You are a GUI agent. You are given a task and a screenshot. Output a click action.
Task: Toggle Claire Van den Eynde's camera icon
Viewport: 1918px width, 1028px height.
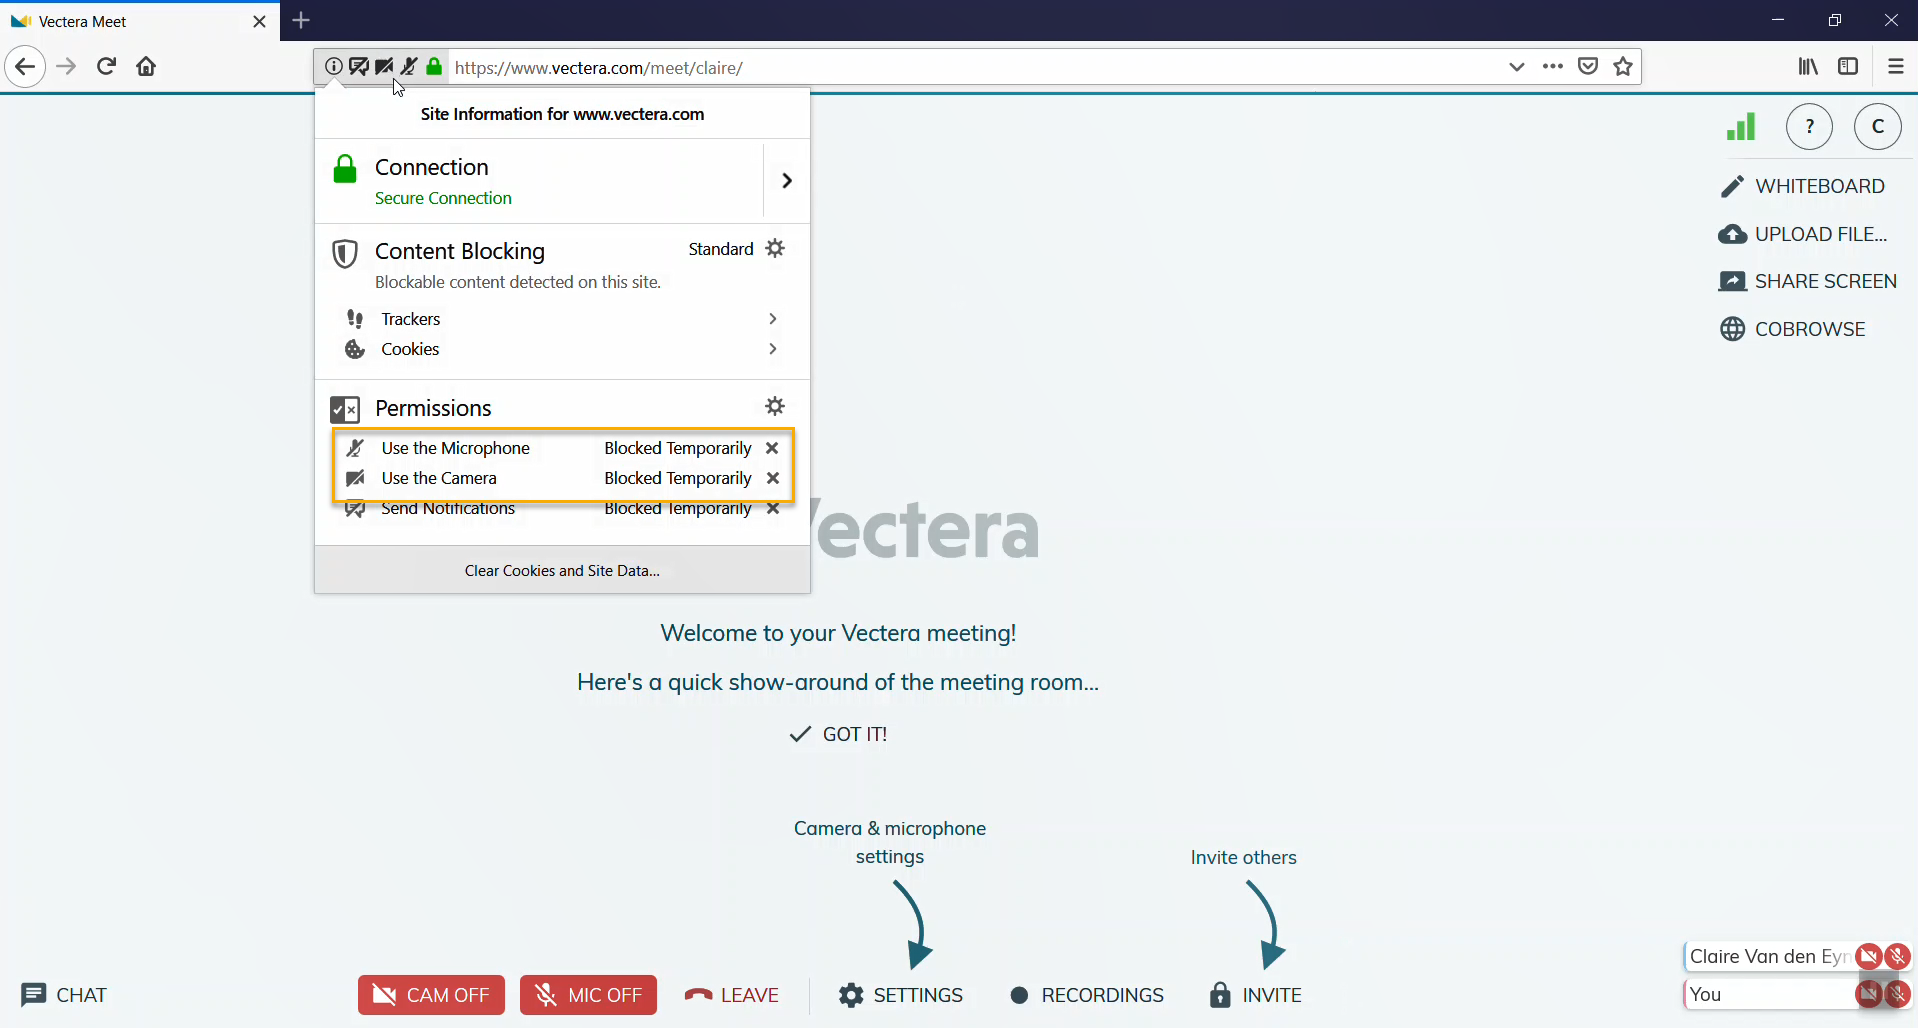pos(1868,957)
